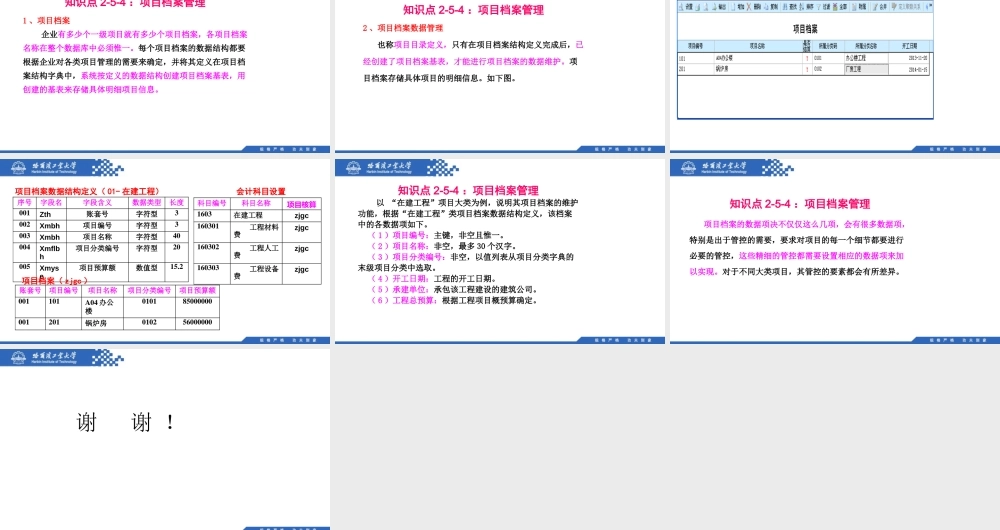Click the 数据类型 column header
This screenshot has height=530, width=1000.
point(147,202)
